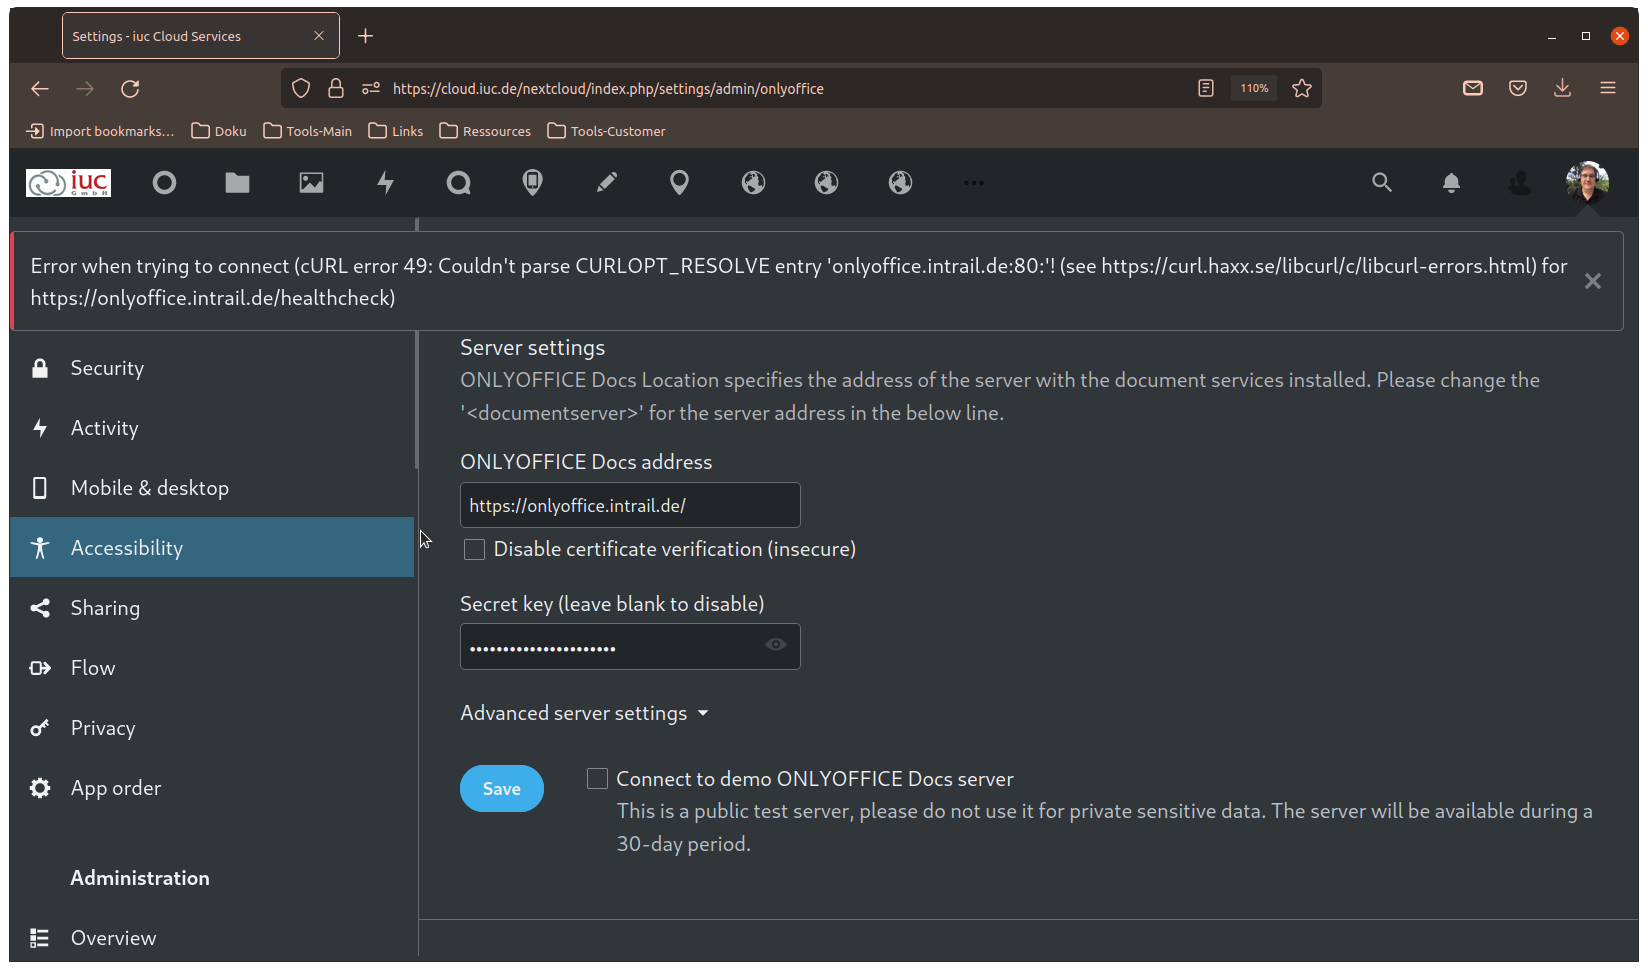Open the Maps app via location pin icon

pyautogui.click(x=679, y=183)
